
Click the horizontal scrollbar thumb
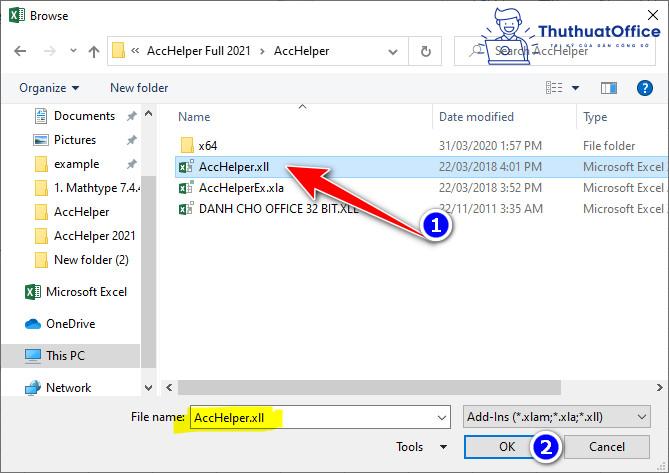click(x=369, y=388)
